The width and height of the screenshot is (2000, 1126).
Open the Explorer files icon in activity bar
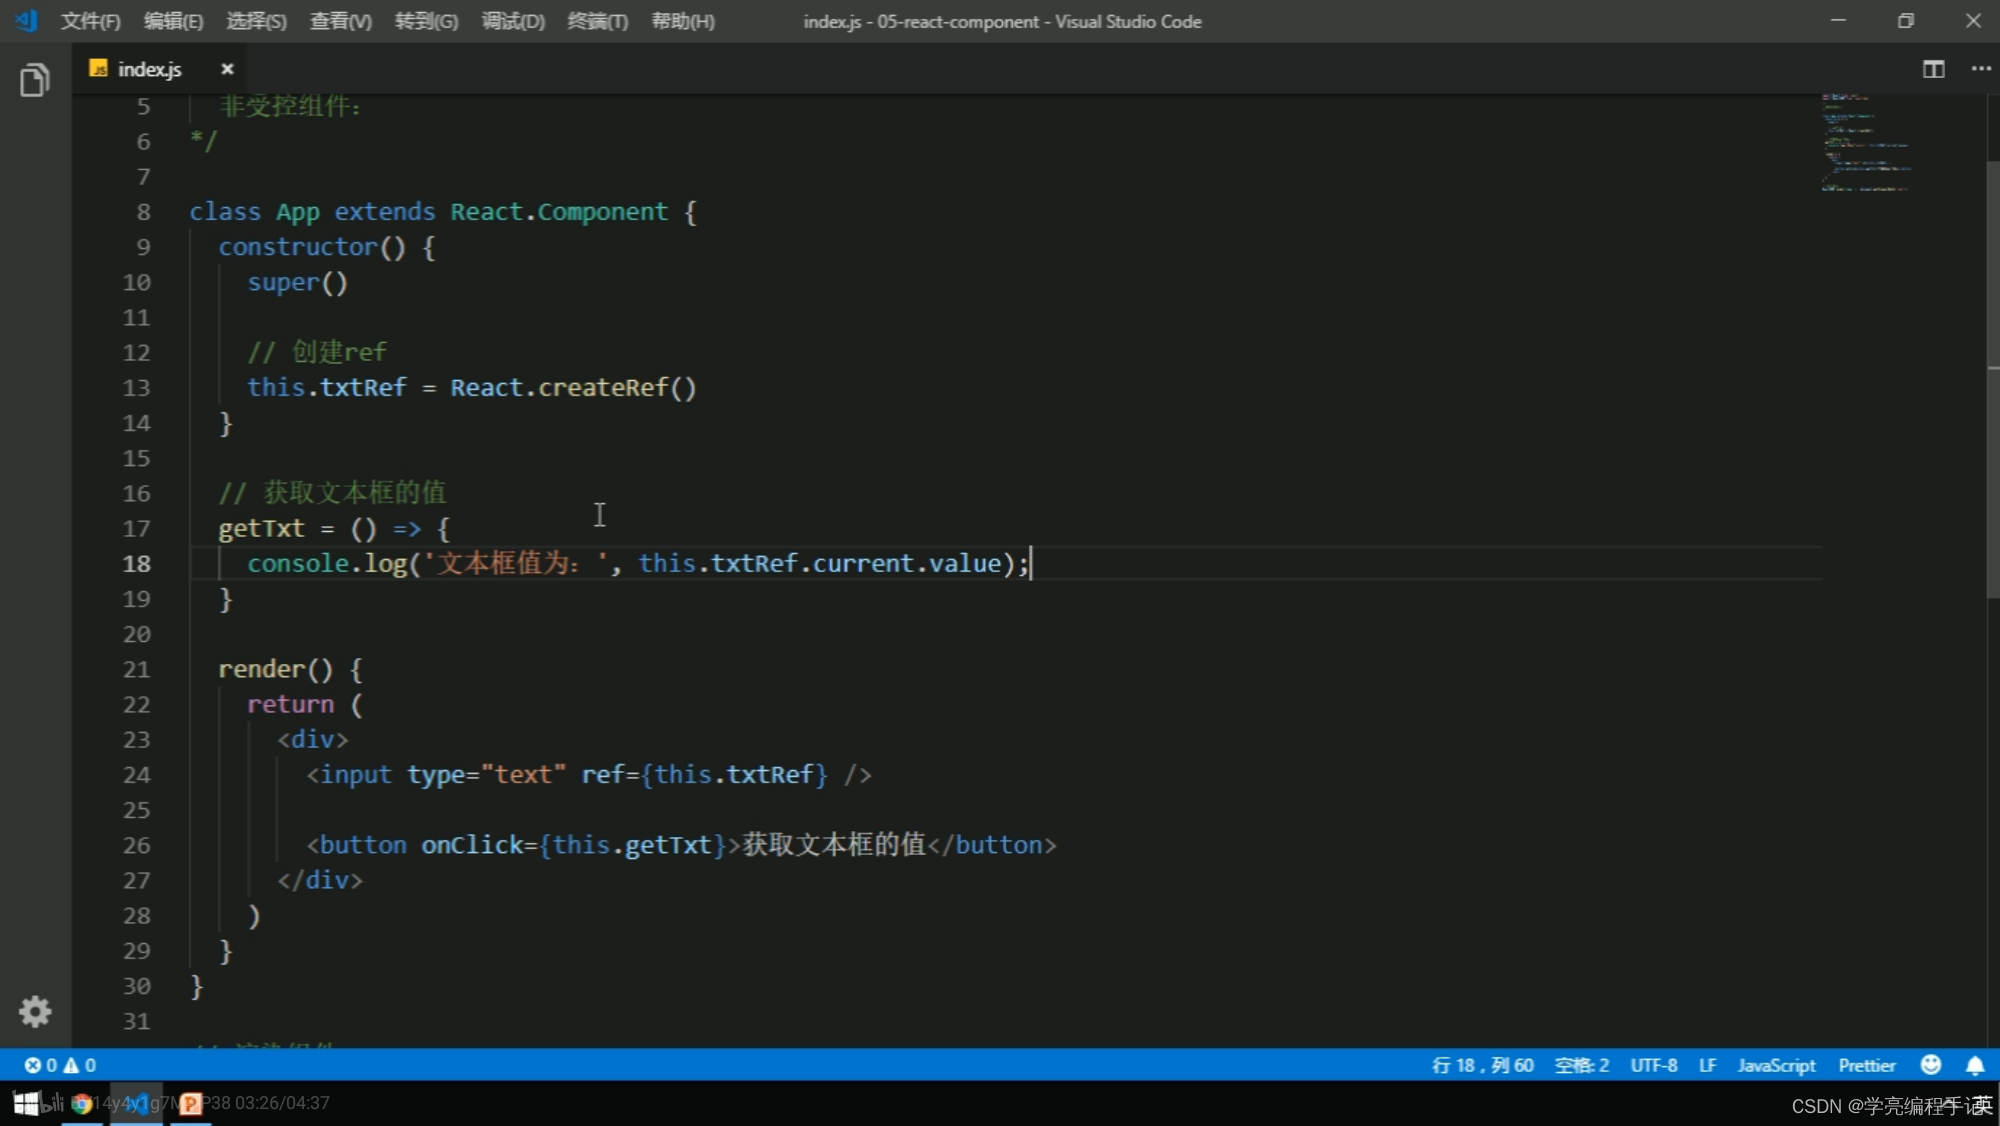point(34,80)
